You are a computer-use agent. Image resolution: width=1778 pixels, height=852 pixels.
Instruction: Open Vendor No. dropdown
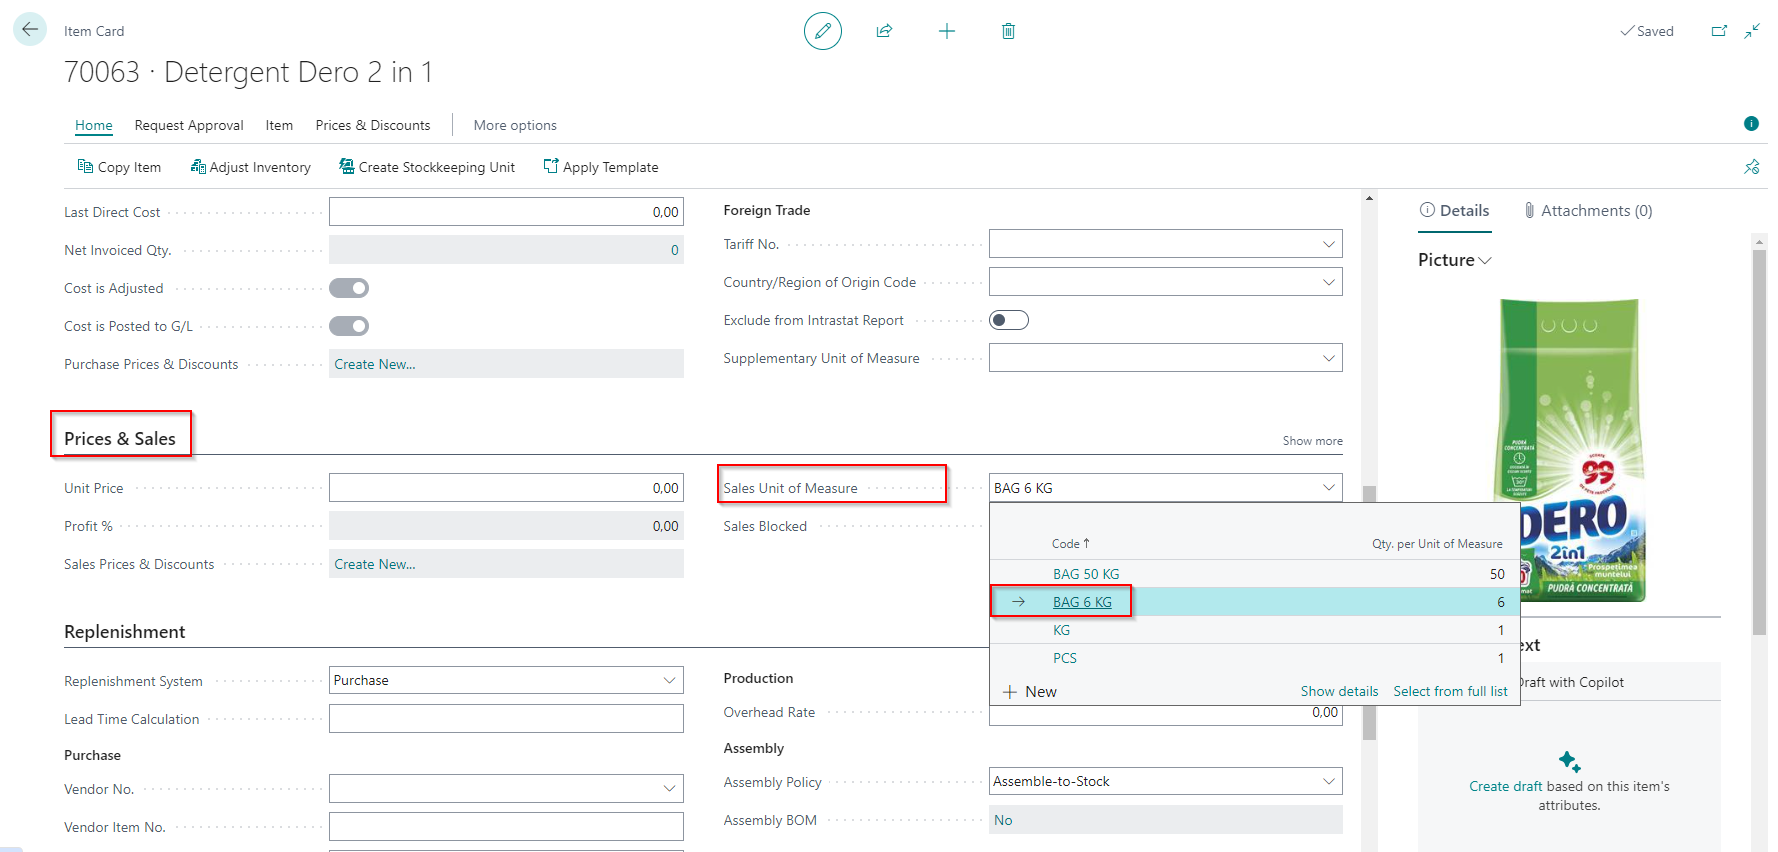tap(670, 788)
